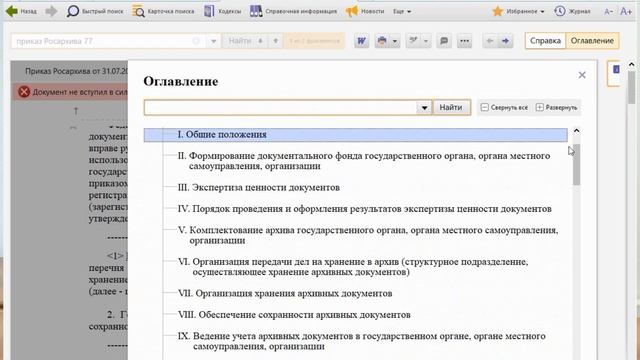
Task: Click the Приказ Росархива от 31.07 document title
Action: [x=76, y=71]
